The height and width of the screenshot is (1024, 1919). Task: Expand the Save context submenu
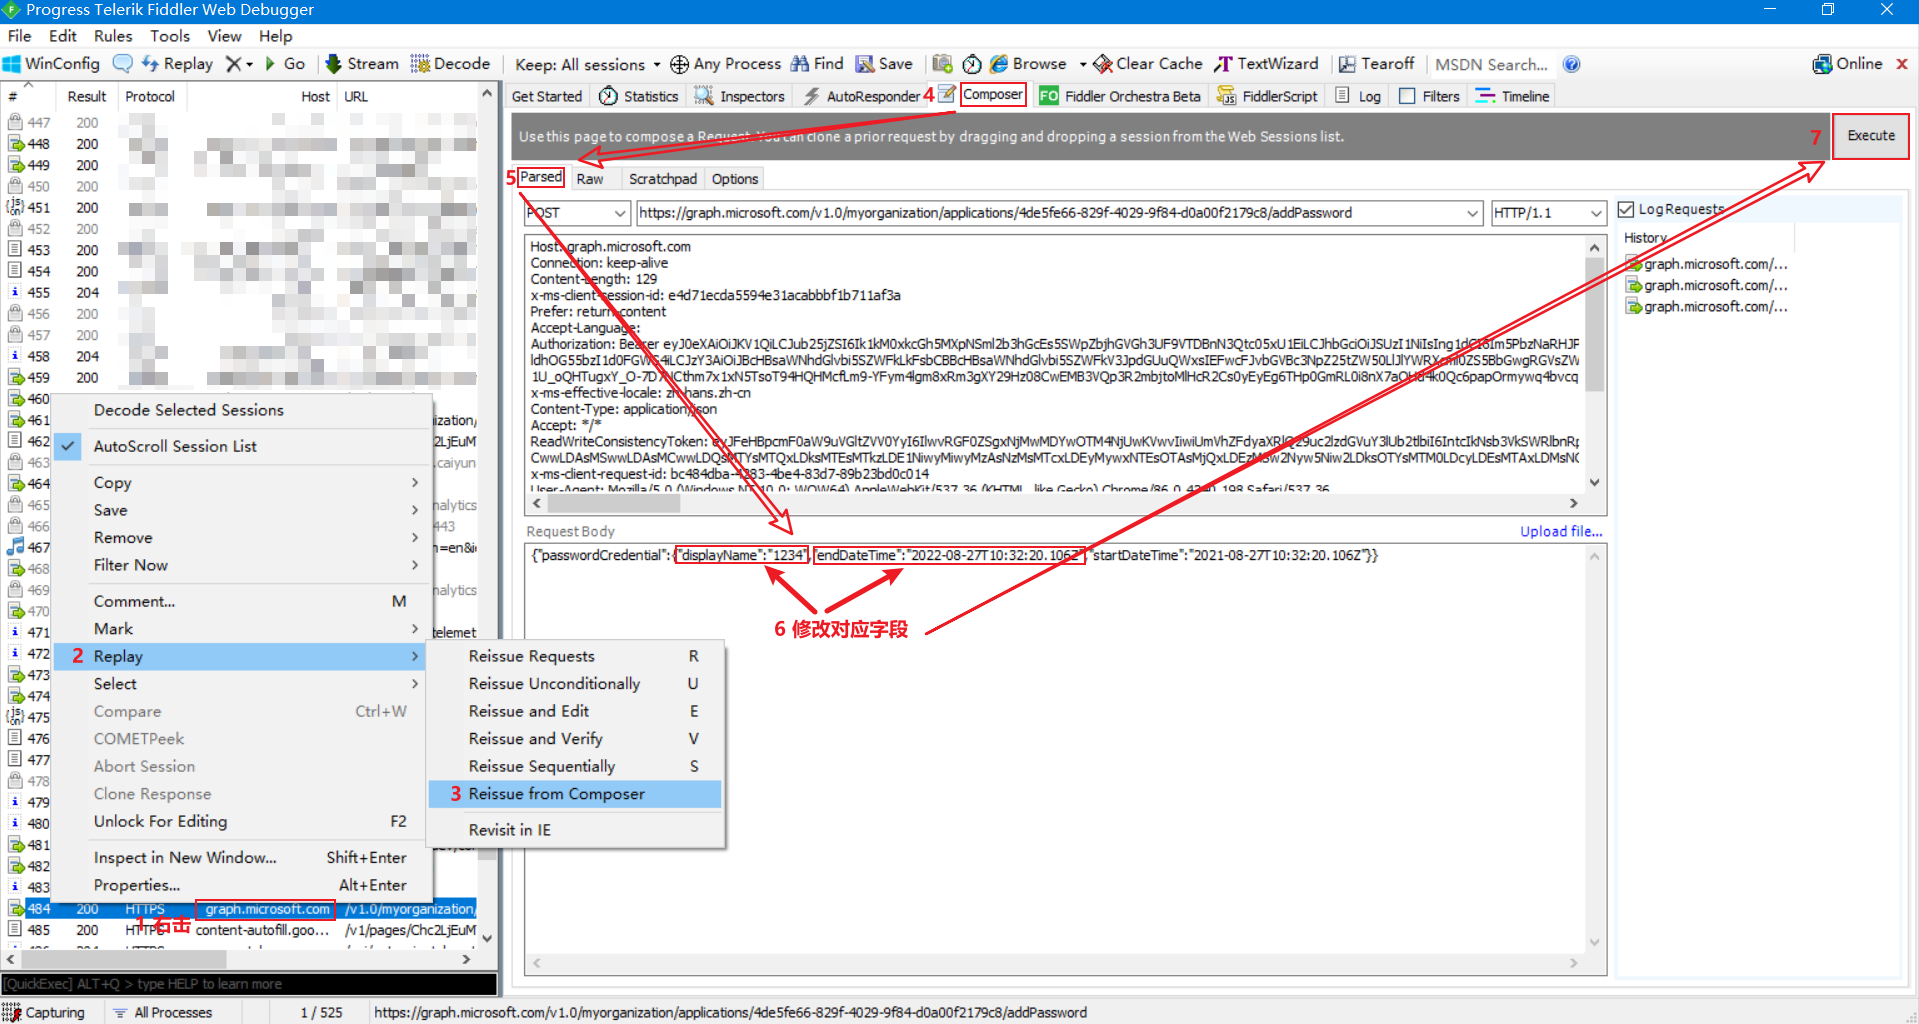[242, 510]
